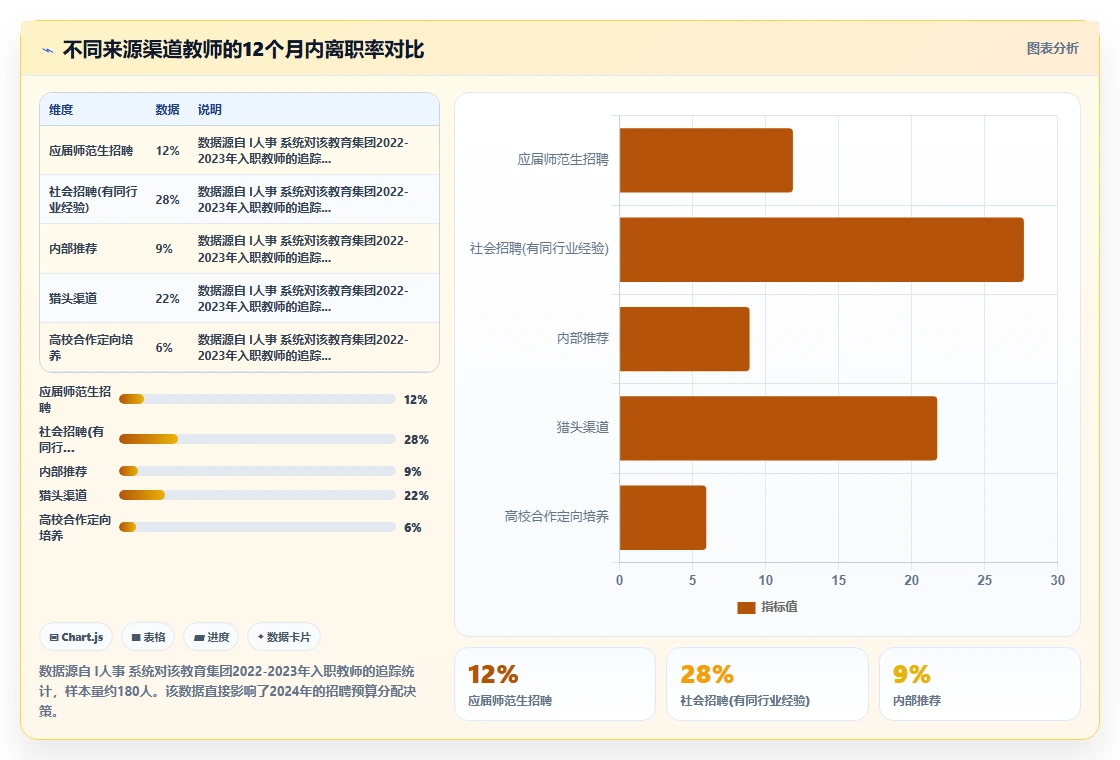Screen dimensions: 1120x760
Task: Click the 高校合作定向培养 progress bar
Action: click(257, 527)
